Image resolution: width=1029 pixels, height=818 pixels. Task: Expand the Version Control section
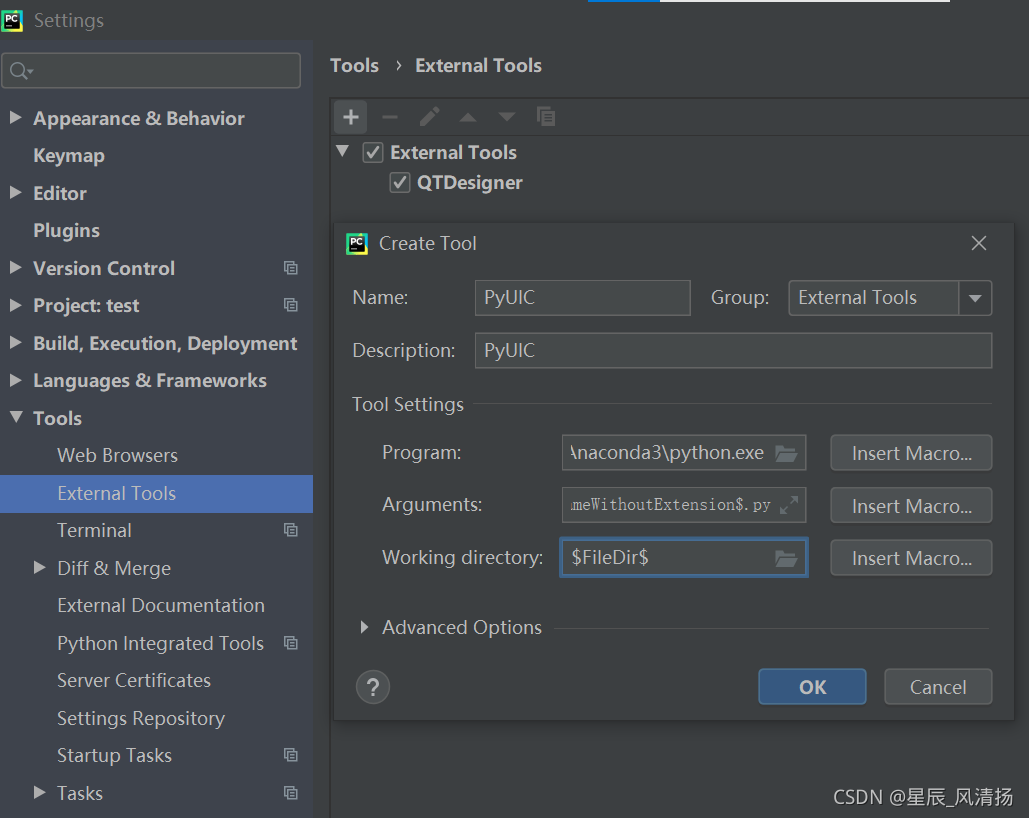click(16, 267)
